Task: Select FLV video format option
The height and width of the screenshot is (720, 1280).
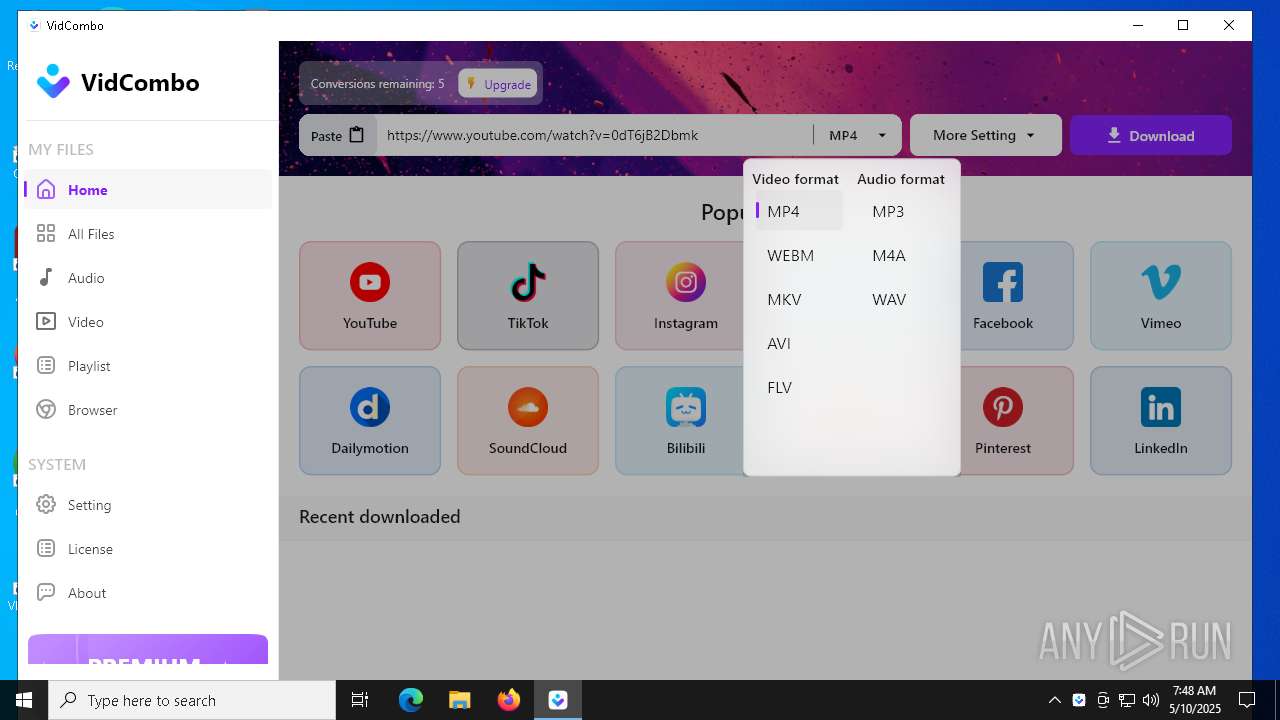Action: 799,387
